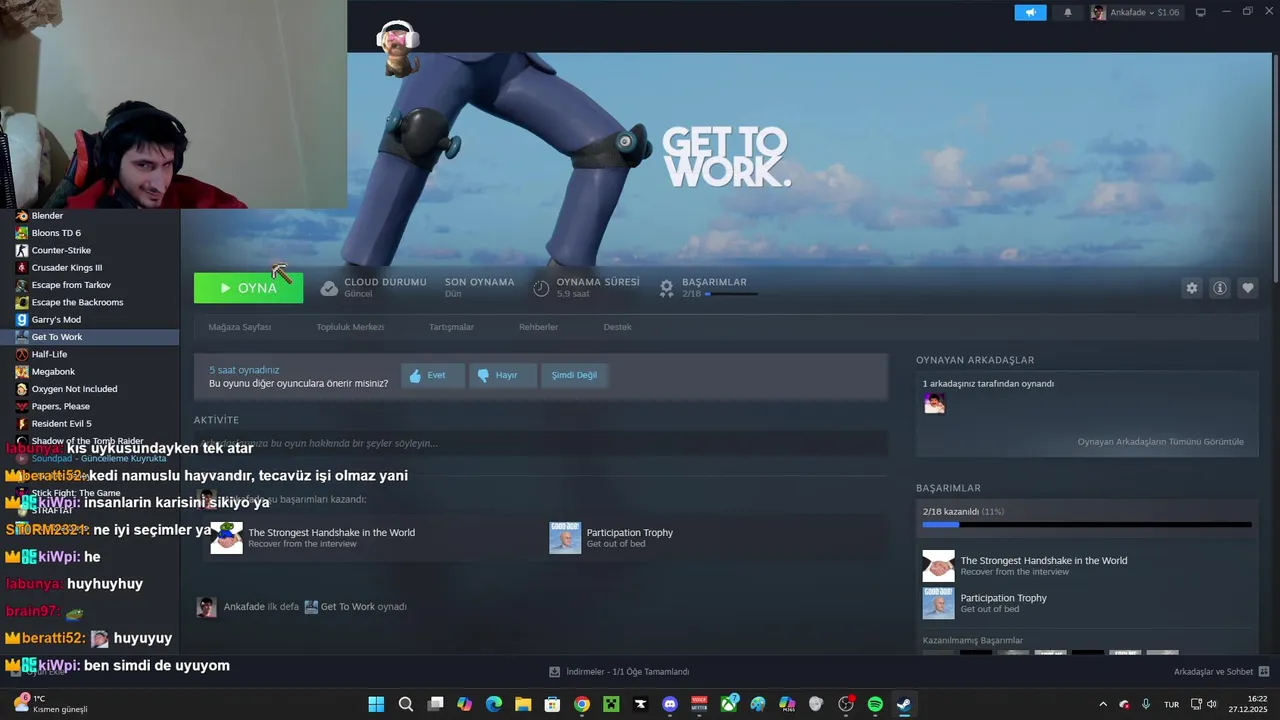Image resolution: width=1280 pixels, height=720 pixels.
Task: Open taskbar volume control
Action: 1212,704
